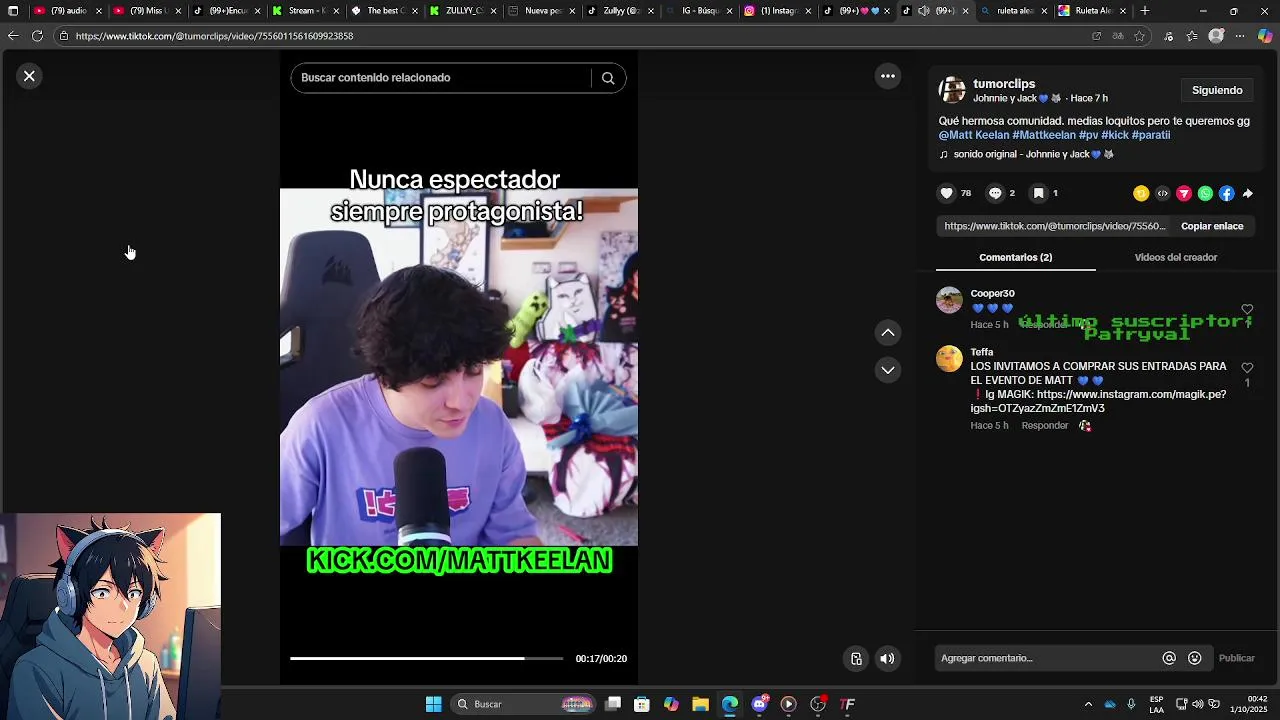The height and width of the screenshot is (720, 1280).
Task: Toggle the auto-scroll icon next to volume
Action: pos(856,658)
